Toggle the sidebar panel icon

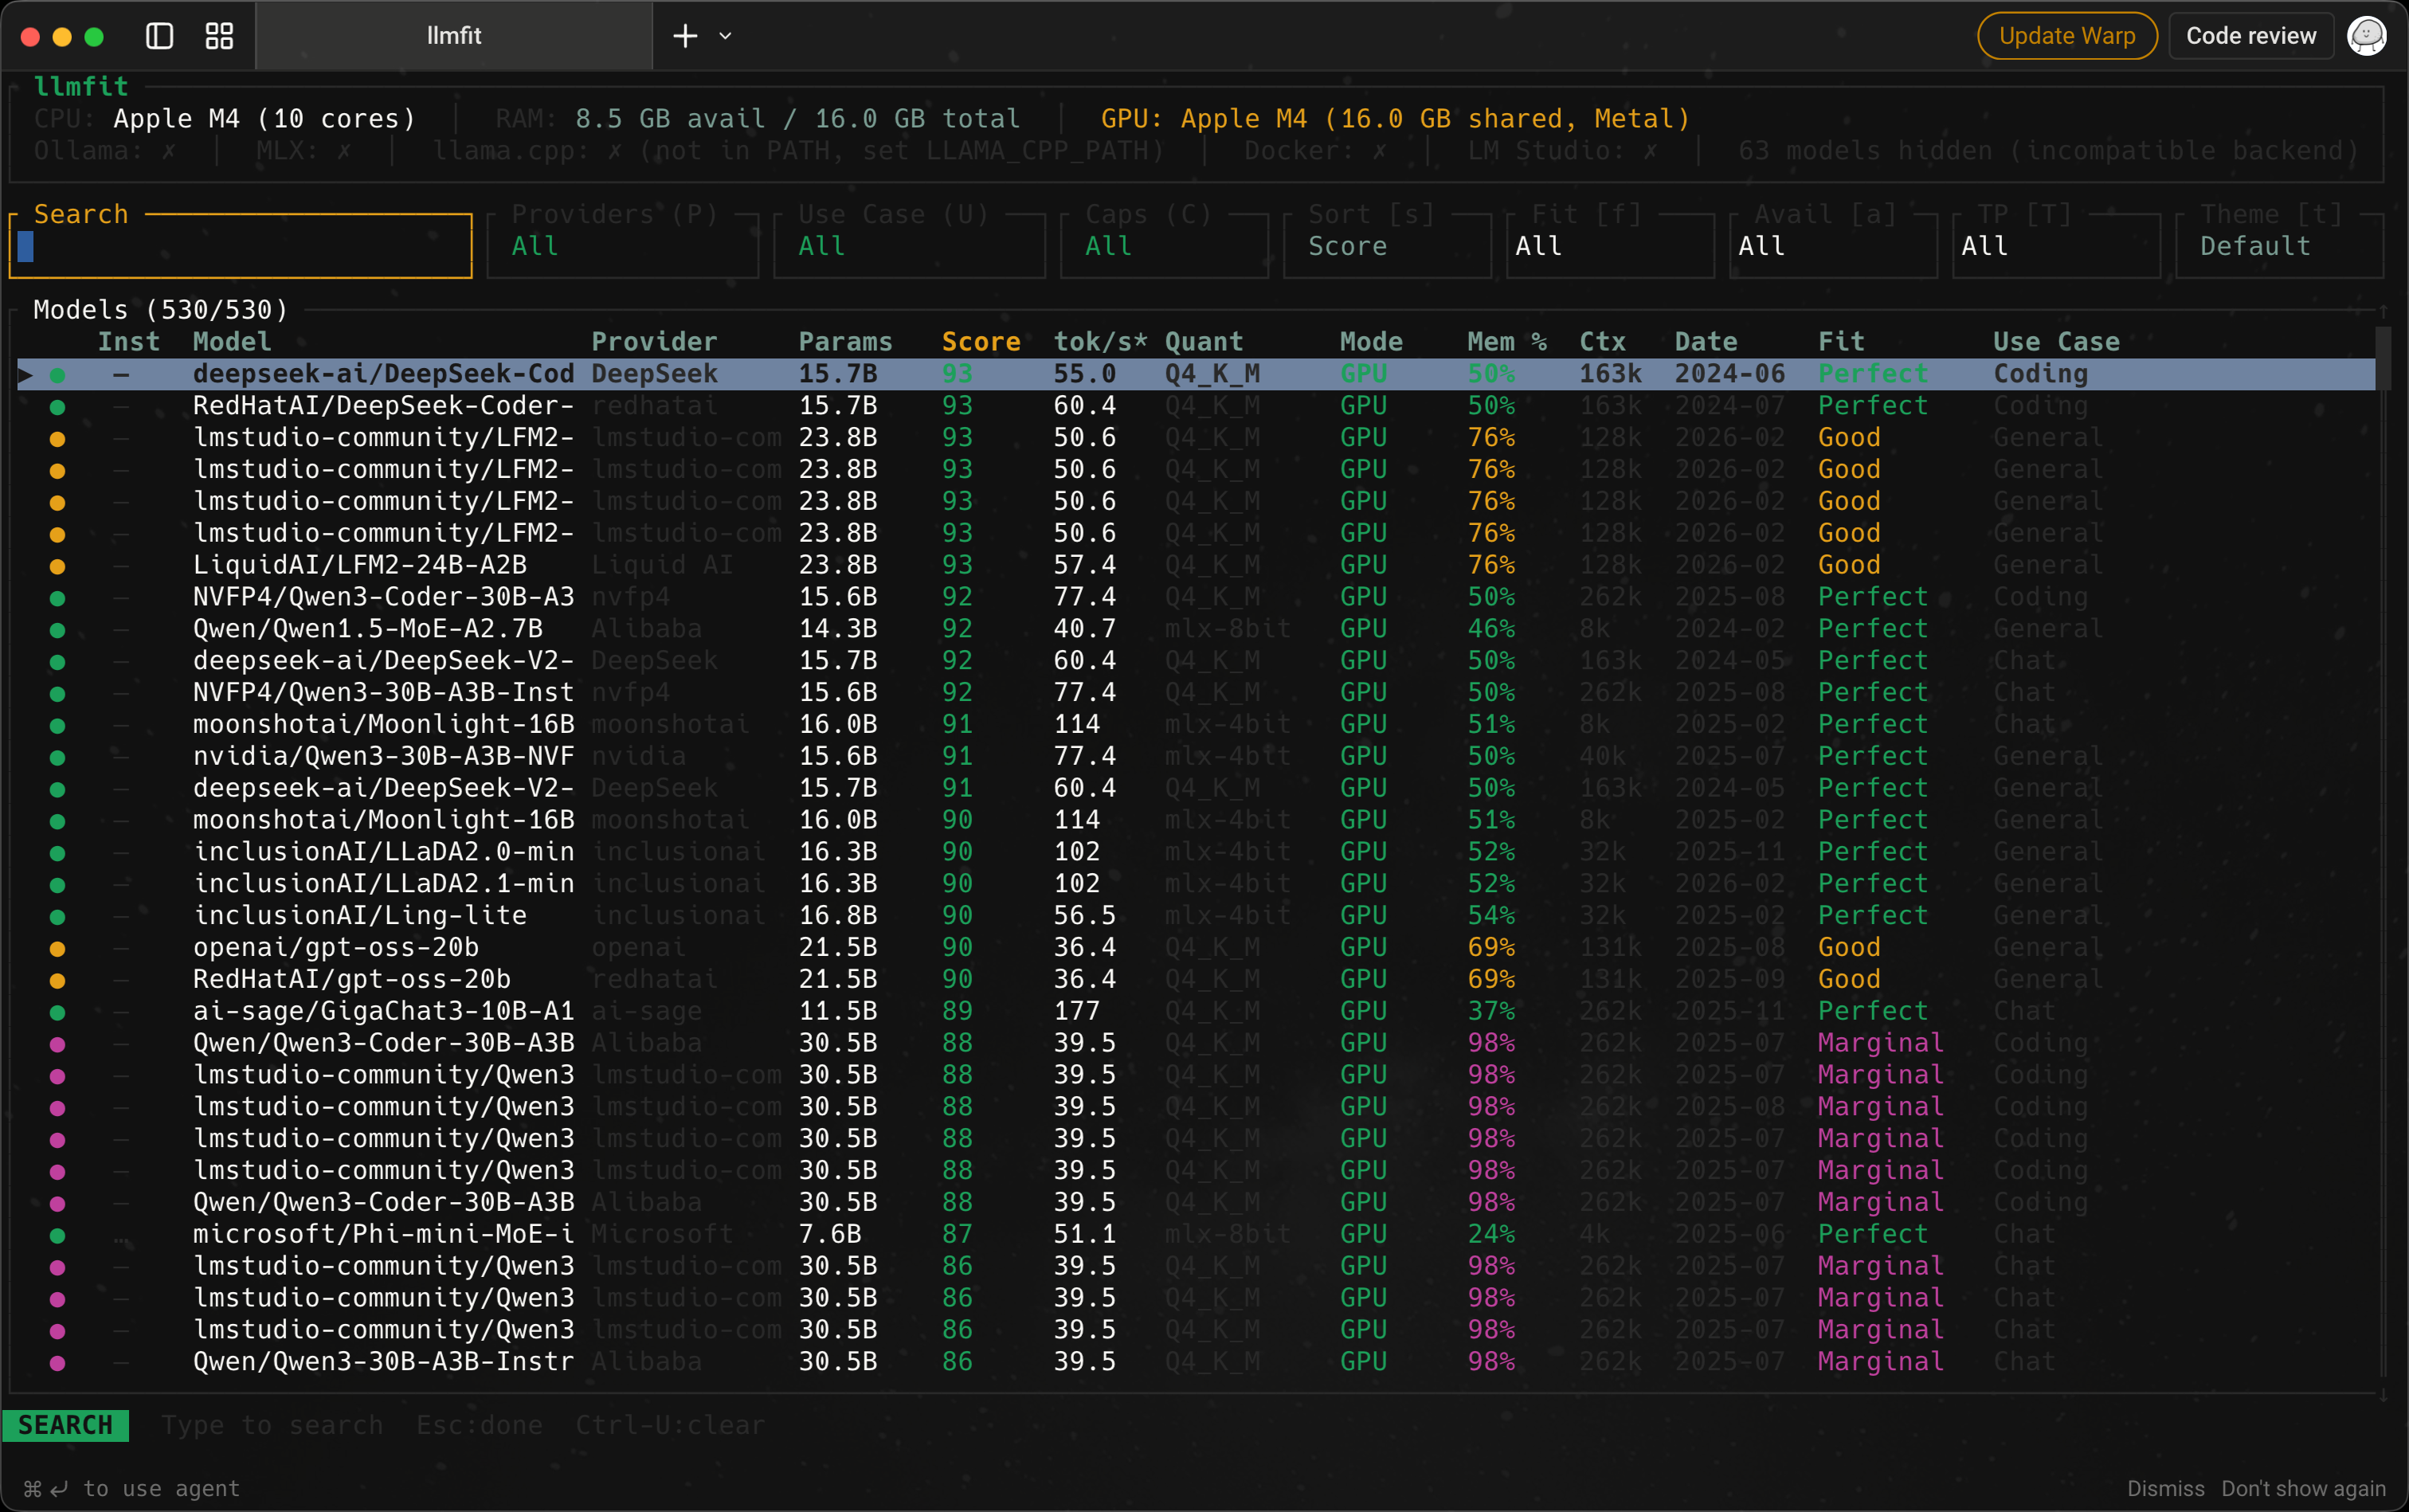(160, 36)
